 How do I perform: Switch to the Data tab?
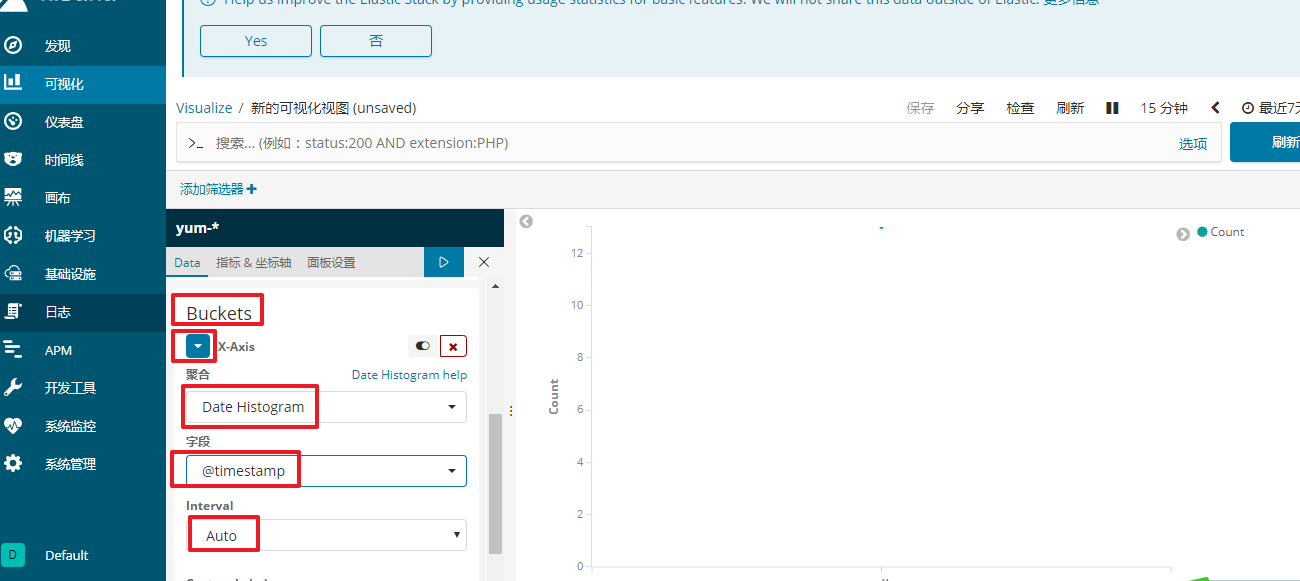[x=187, y=262]
